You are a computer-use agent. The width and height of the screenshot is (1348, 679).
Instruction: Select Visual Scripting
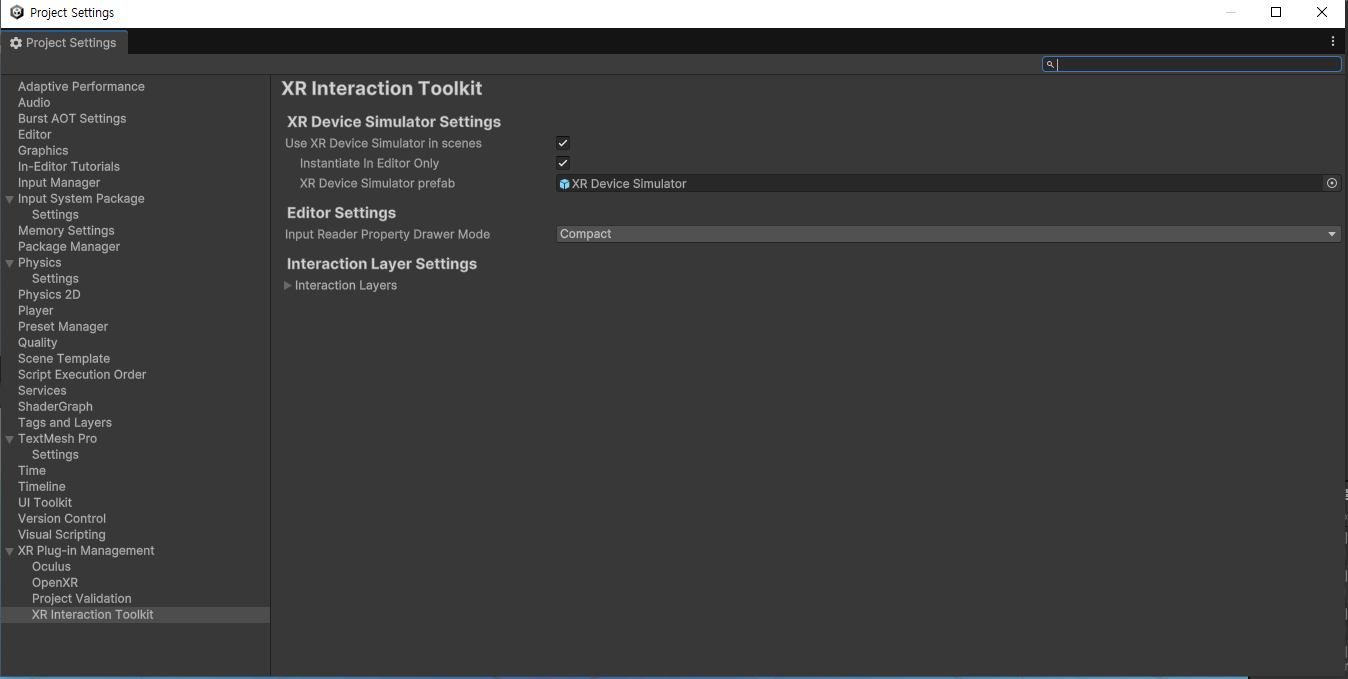pyautogui.click(x=62, y=535)
